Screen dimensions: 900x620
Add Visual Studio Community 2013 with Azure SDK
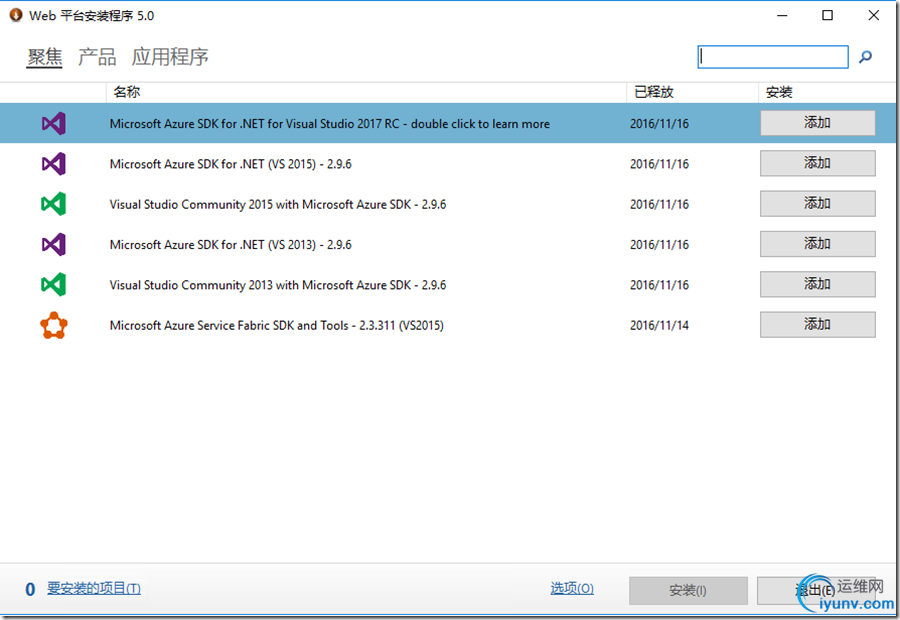(x=817, y=284)
